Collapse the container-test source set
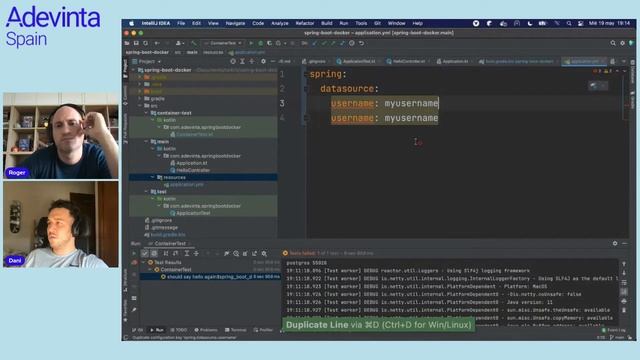 click(x=146, y=113)
